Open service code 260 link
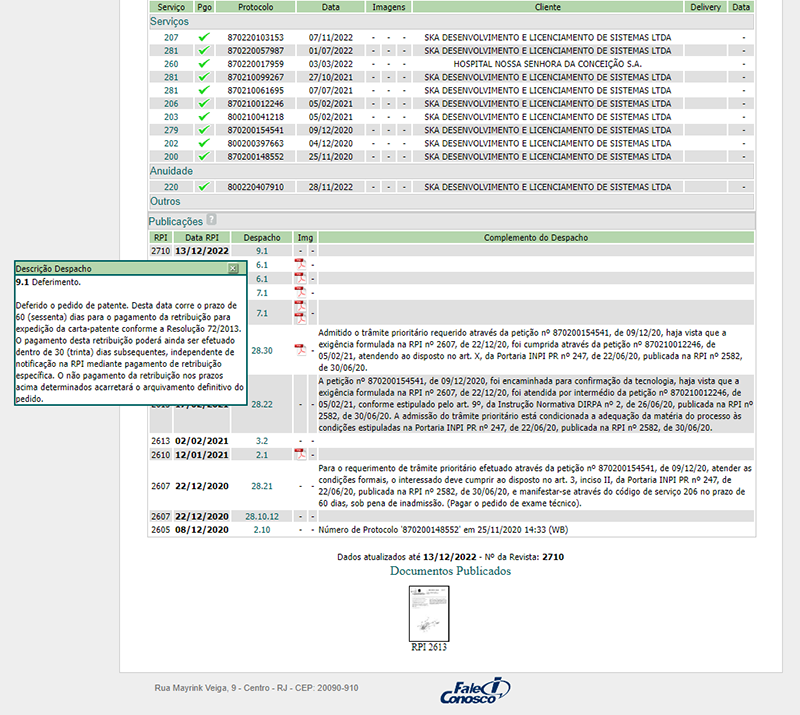800x715 pixels. [171, 64]
